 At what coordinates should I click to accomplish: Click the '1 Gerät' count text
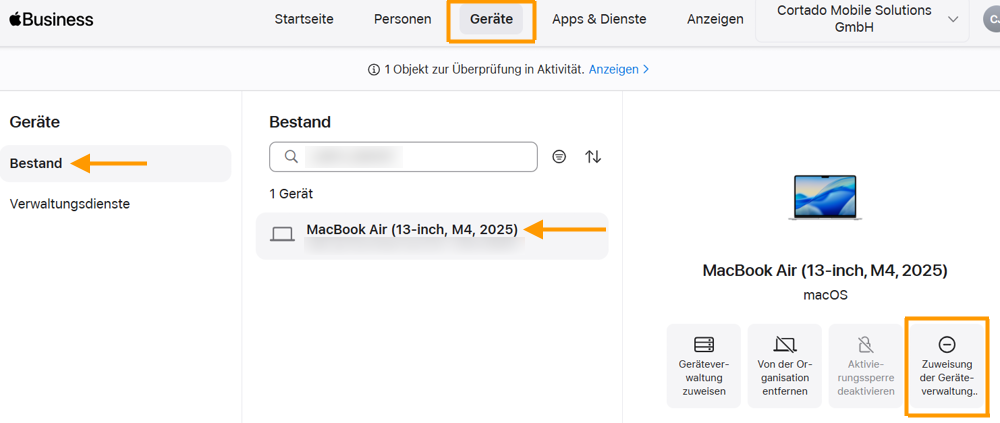click(x=291, y=193)
